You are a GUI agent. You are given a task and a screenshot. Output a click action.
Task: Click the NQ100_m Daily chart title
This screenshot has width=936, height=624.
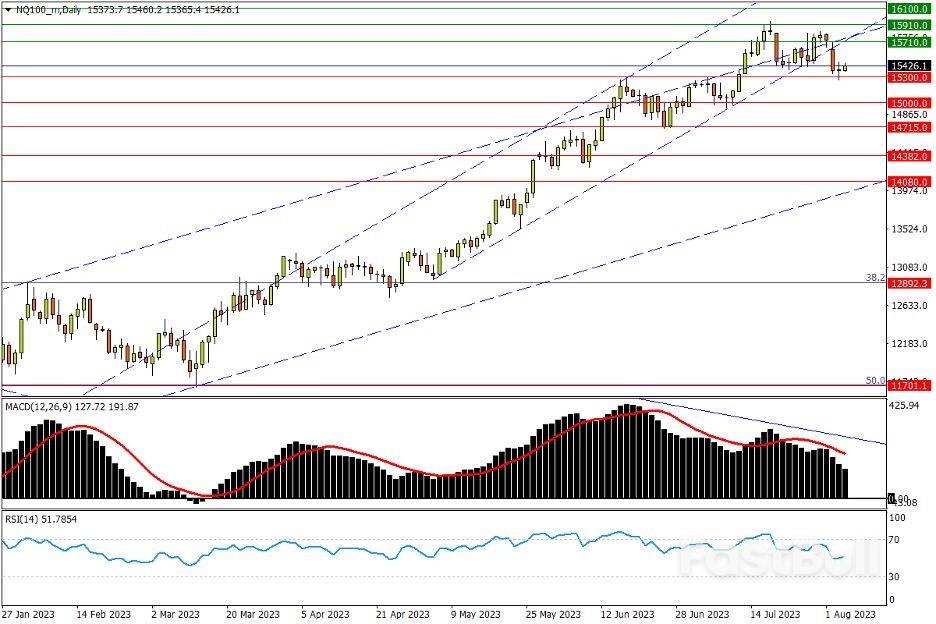click(x=45, y=9)
